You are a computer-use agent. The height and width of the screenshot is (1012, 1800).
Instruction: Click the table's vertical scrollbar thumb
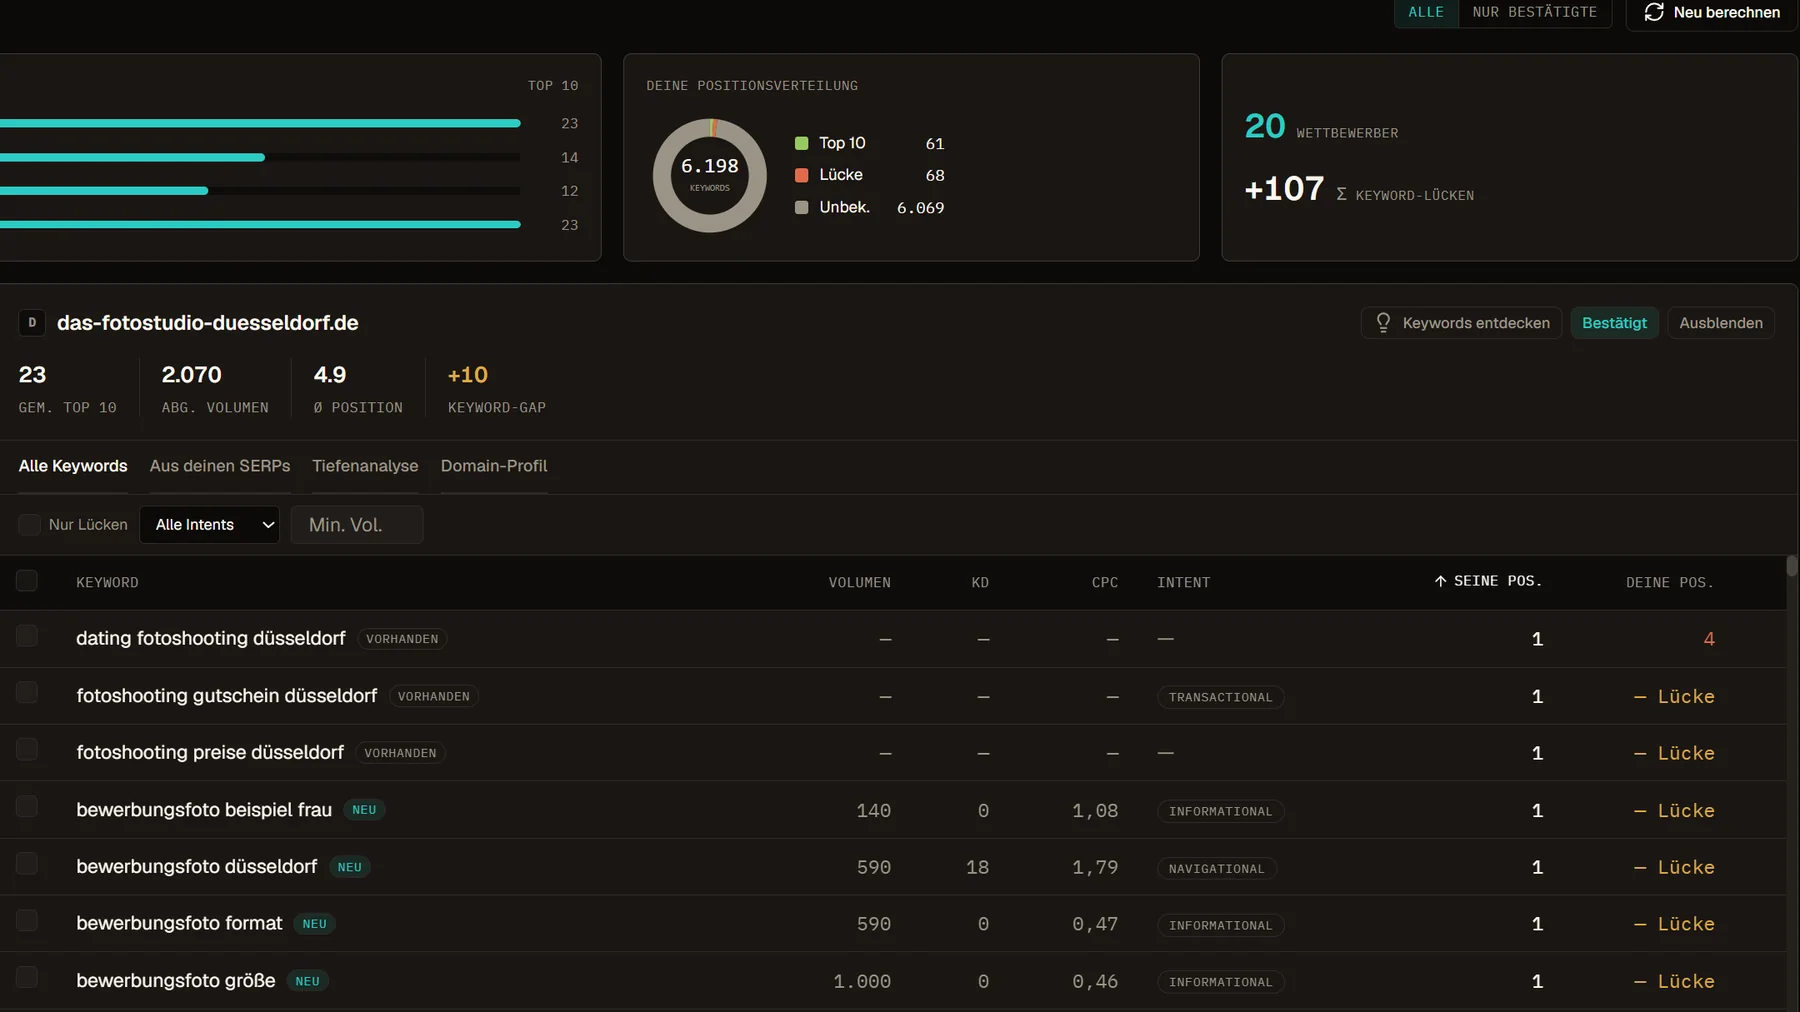pyautogui.click(x=1792, y=565)
